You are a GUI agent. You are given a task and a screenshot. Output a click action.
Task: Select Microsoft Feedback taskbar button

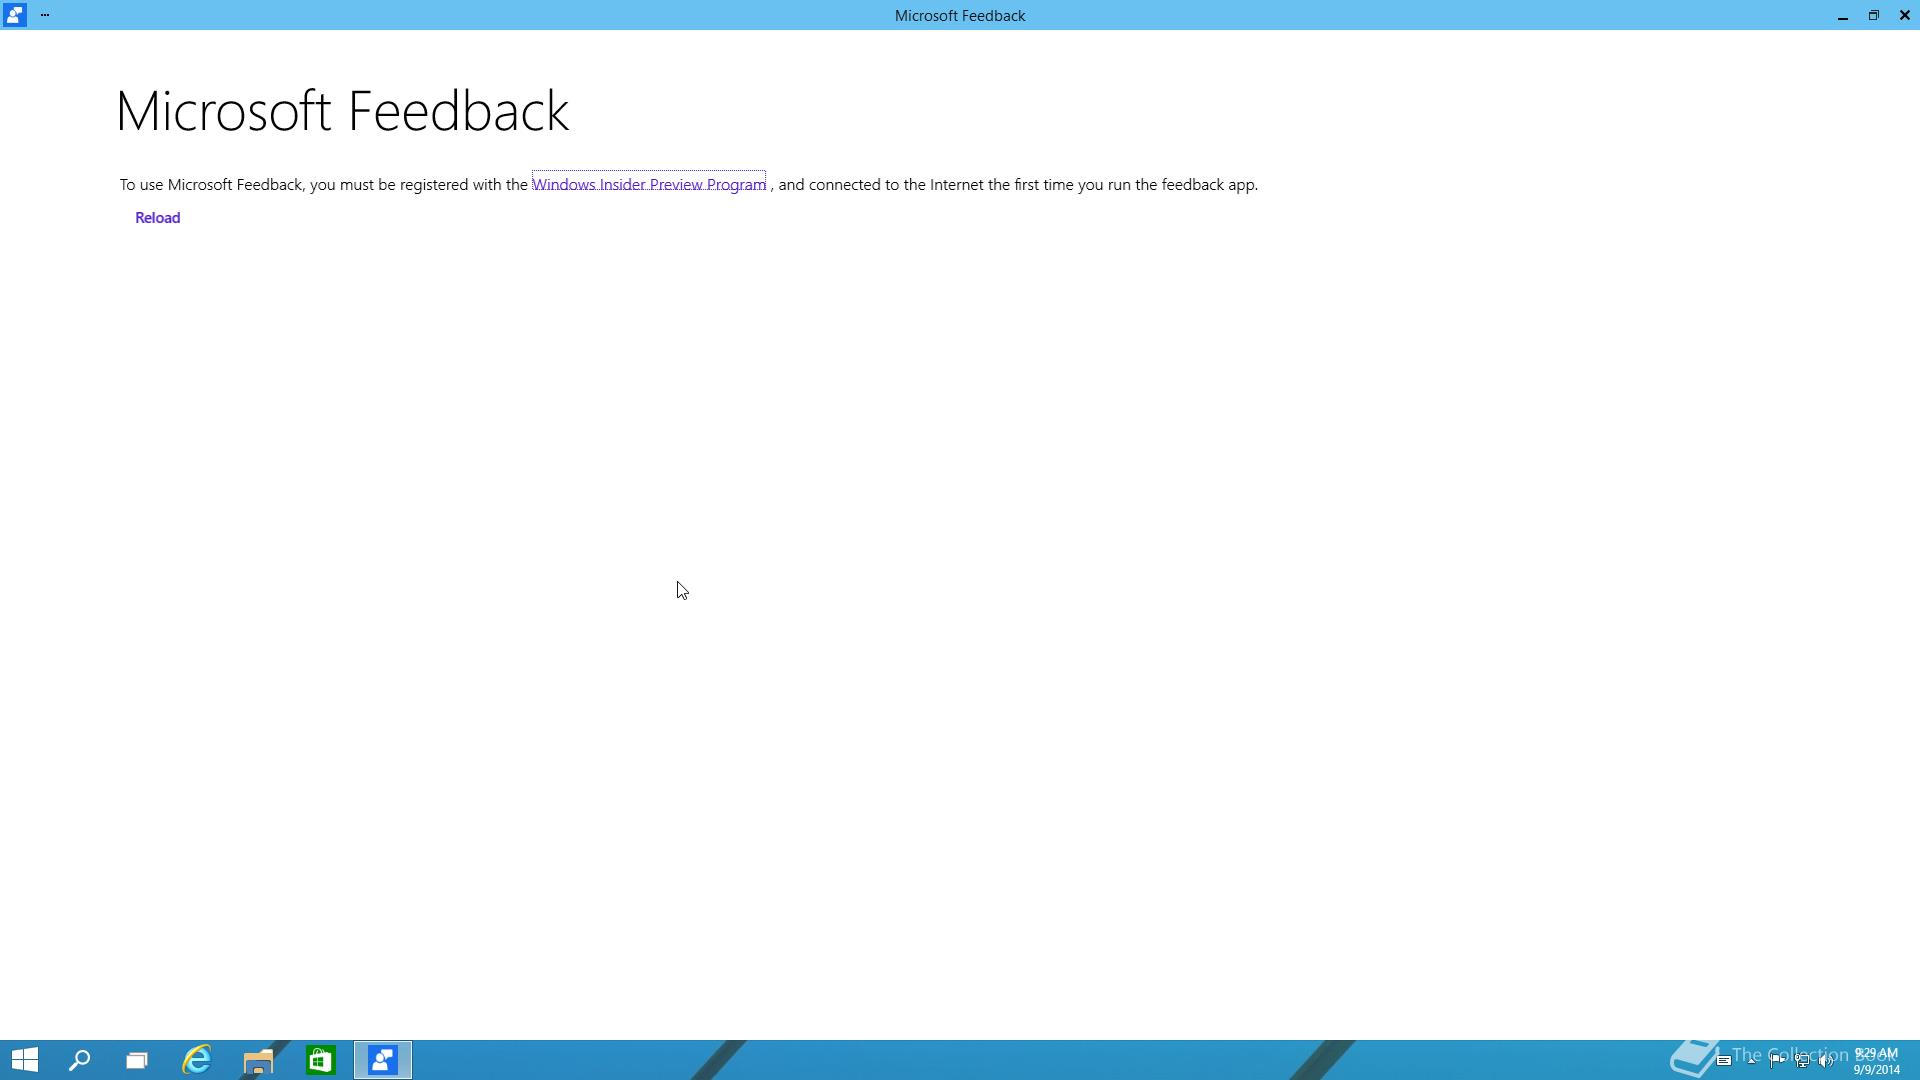click(x=383, y=1060)
